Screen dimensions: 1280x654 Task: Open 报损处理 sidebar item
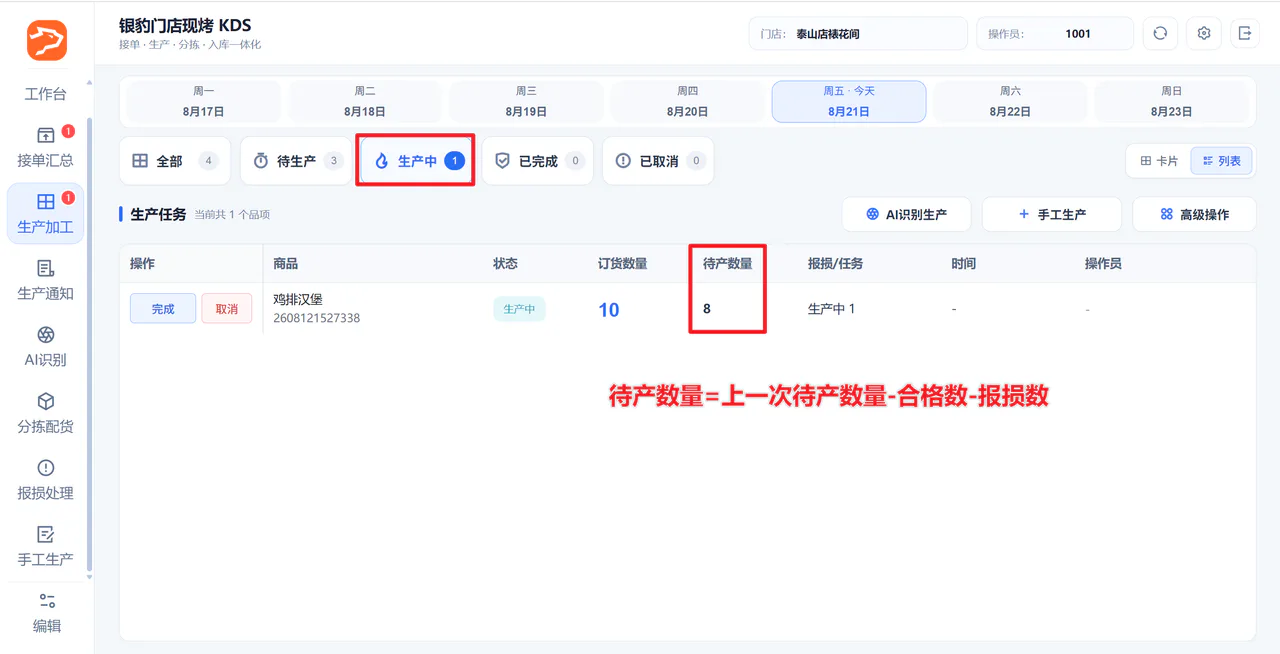[46, 480]
